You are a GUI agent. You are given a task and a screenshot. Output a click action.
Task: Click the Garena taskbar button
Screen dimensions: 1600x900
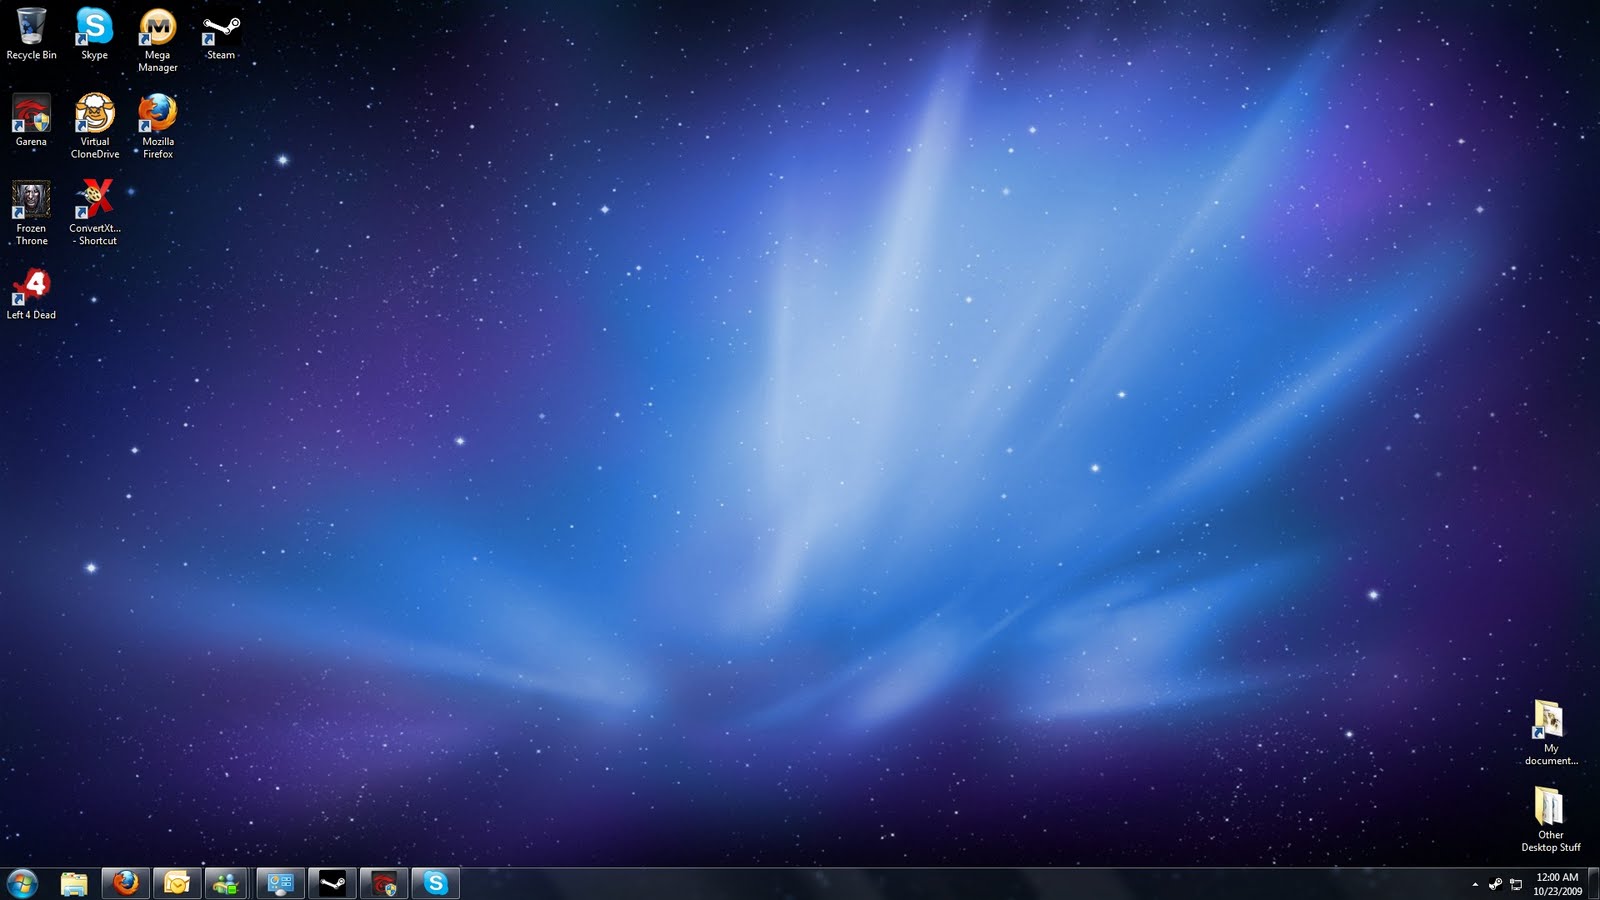tap(384, 883)
